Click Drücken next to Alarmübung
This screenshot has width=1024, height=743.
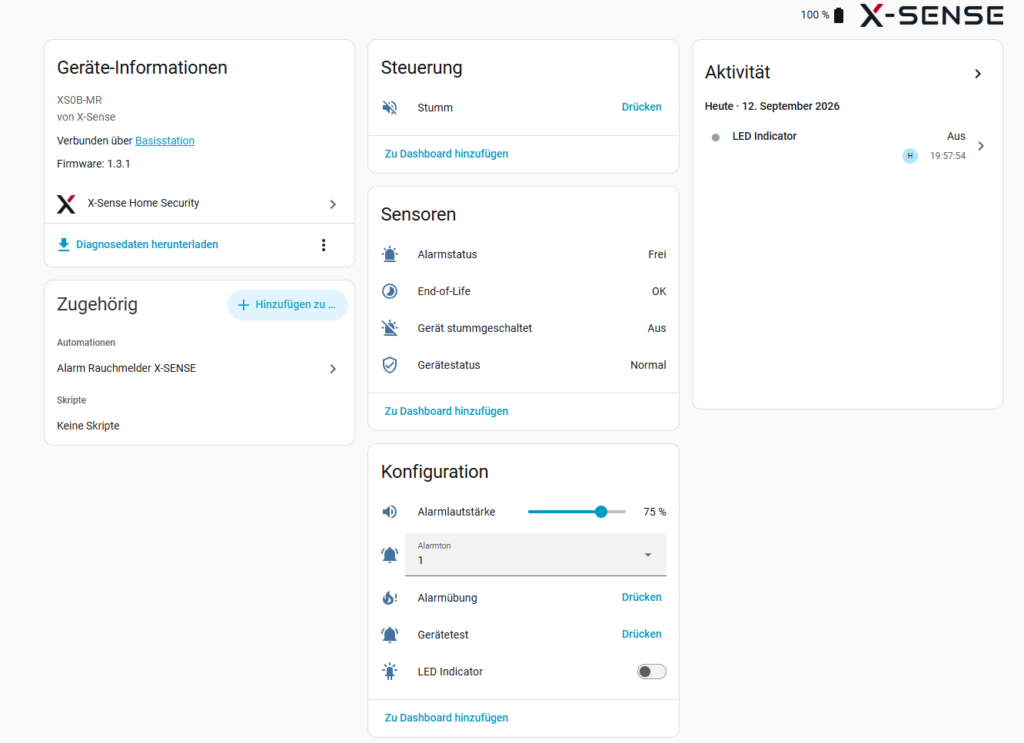(x=641, y=597)
